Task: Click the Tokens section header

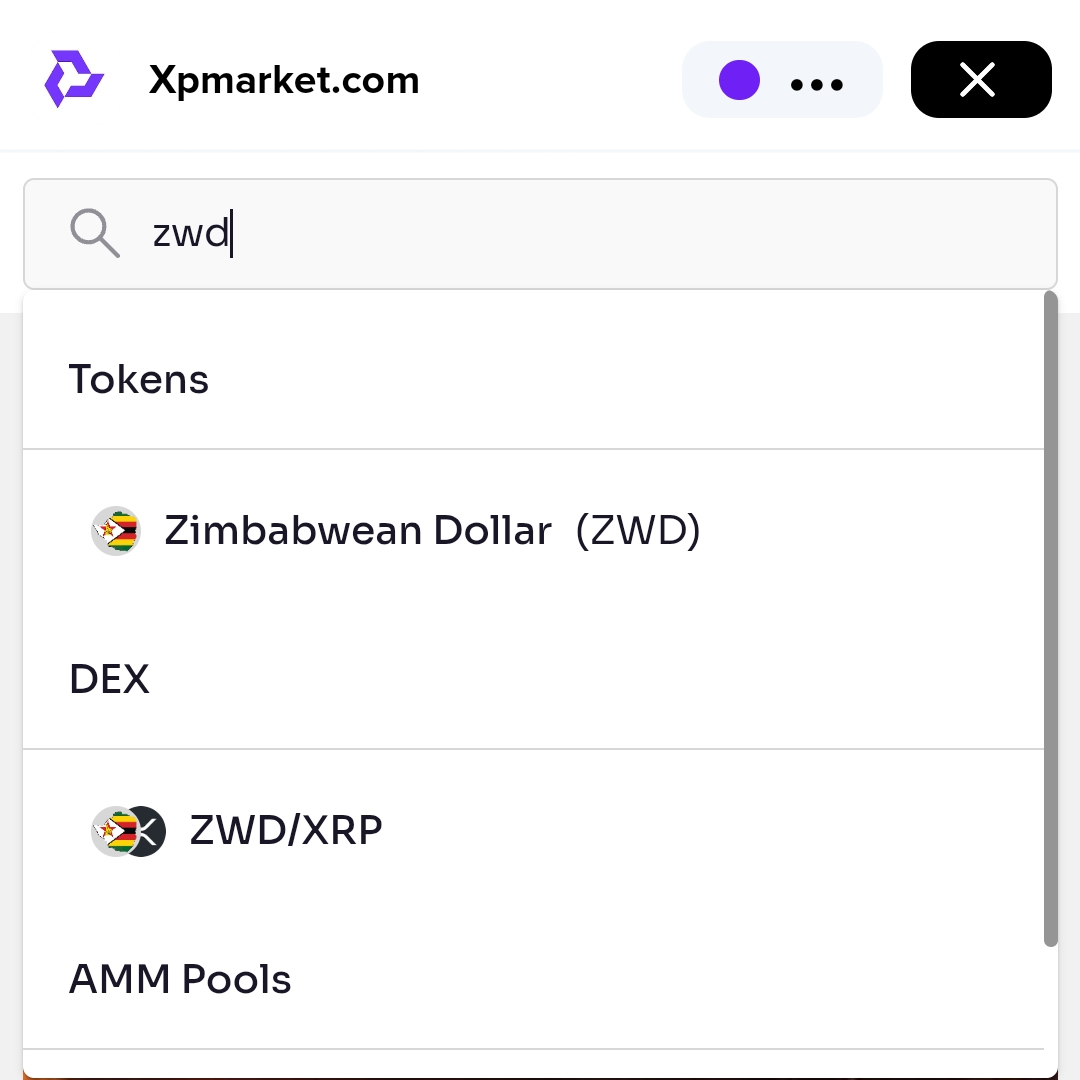Action: pos(138,380)
